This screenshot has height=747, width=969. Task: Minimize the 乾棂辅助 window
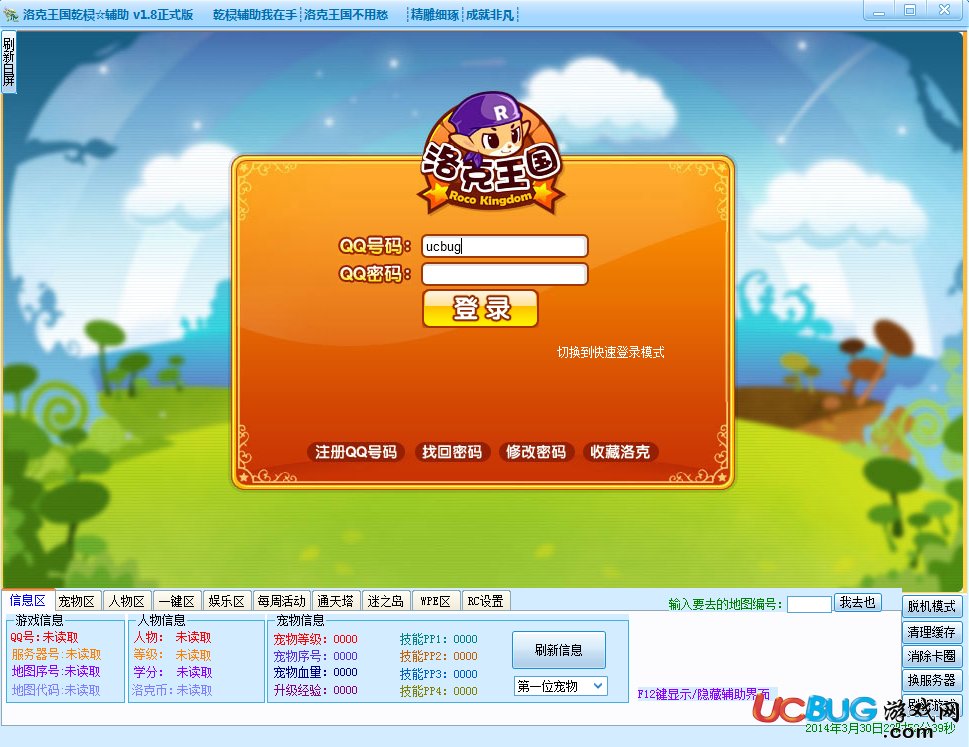[x=879, y=11]
